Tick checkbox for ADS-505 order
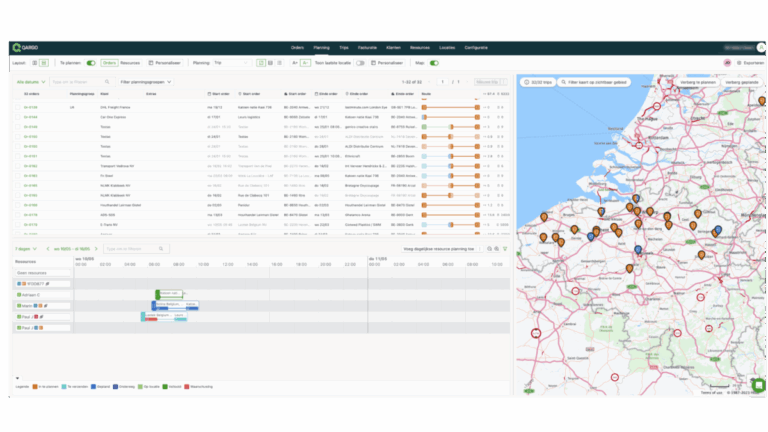 18,215
